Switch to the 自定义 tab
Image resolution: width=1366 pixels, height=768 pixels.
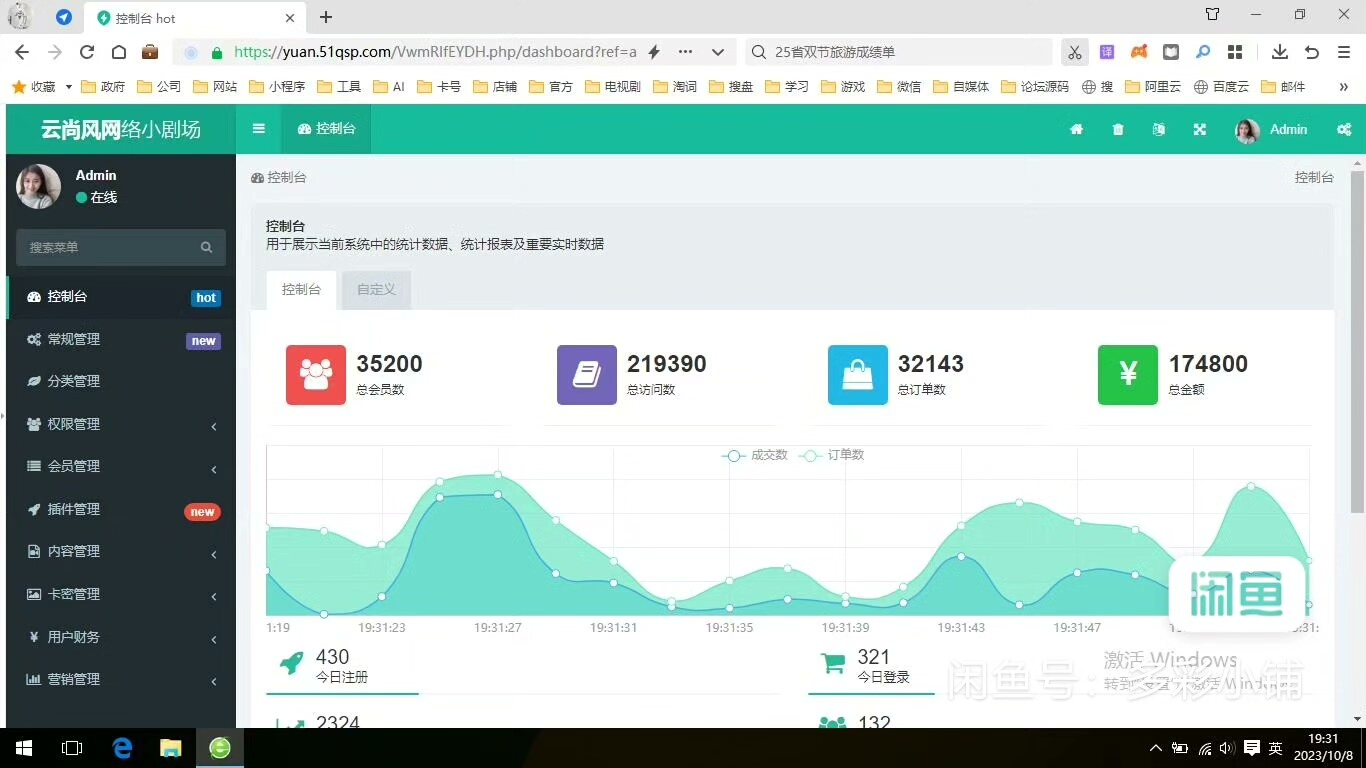(x=376, y=290)
